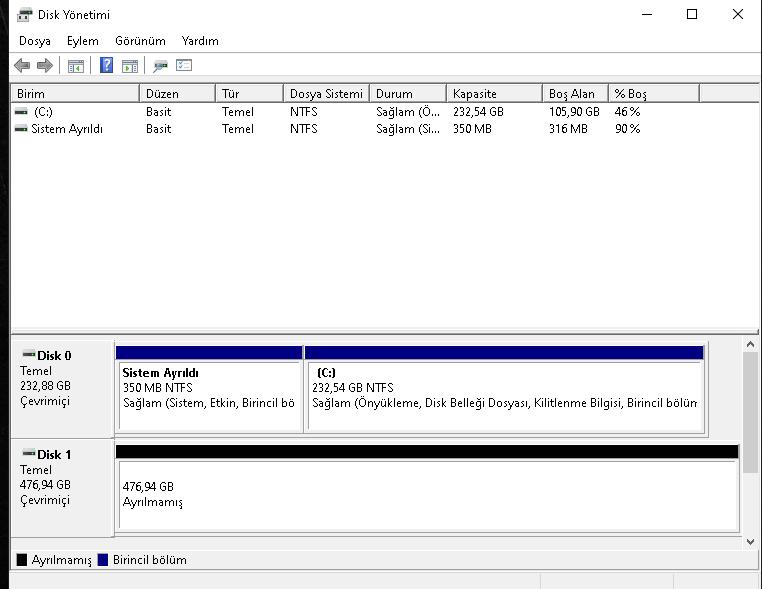Click the show/hide action pane icon
This screenshot has width=762, height=589.
pyautogui.click(x=129, y=66)
